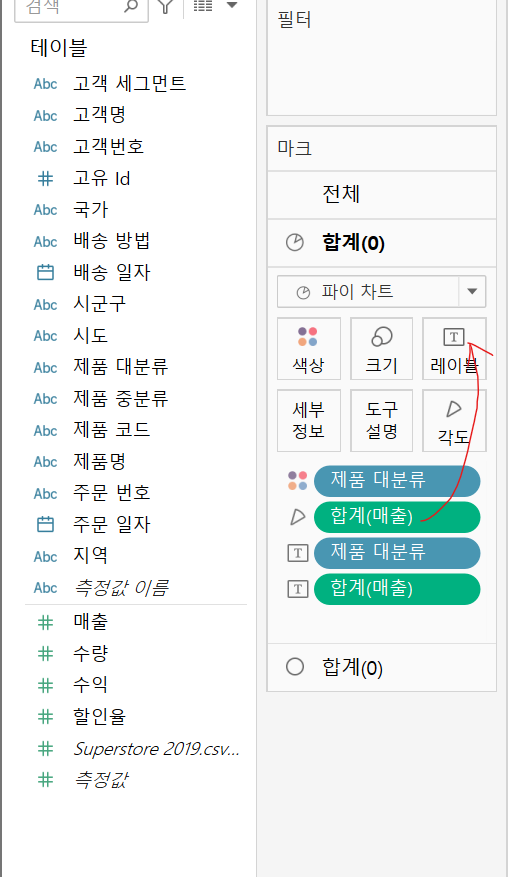Screen dimensions: 511x877
Task: Open the view as list dropdown arrow
Action: tap(231, 6)
